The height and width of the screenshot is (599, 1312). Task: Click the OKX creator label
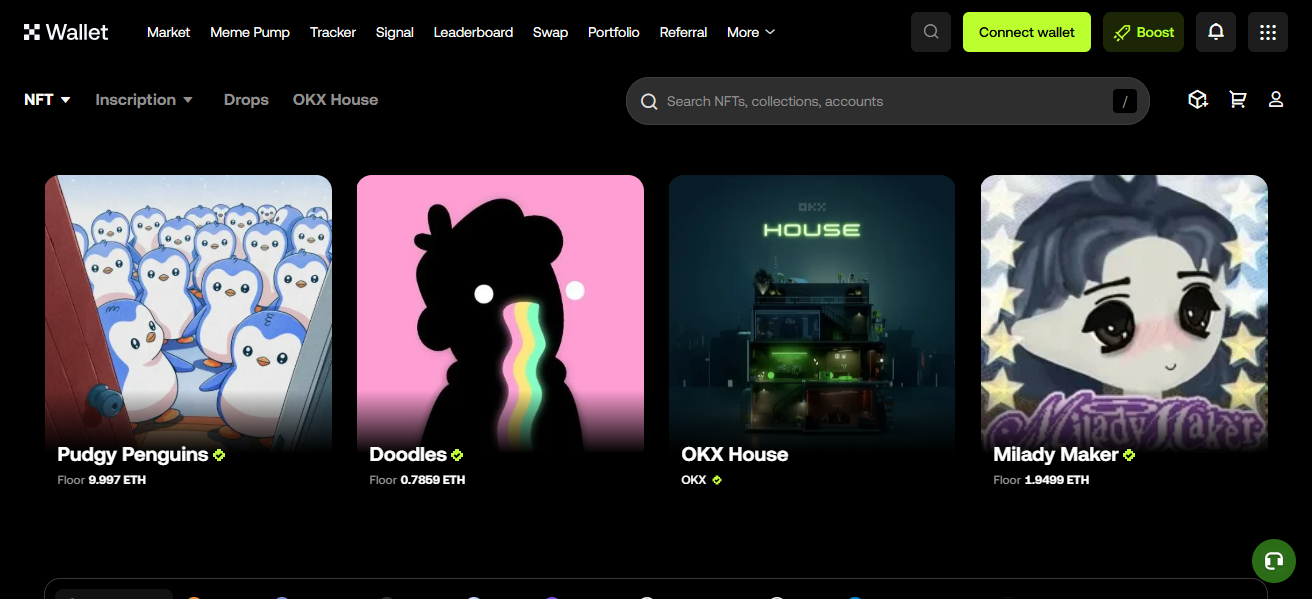pos(694,480)
